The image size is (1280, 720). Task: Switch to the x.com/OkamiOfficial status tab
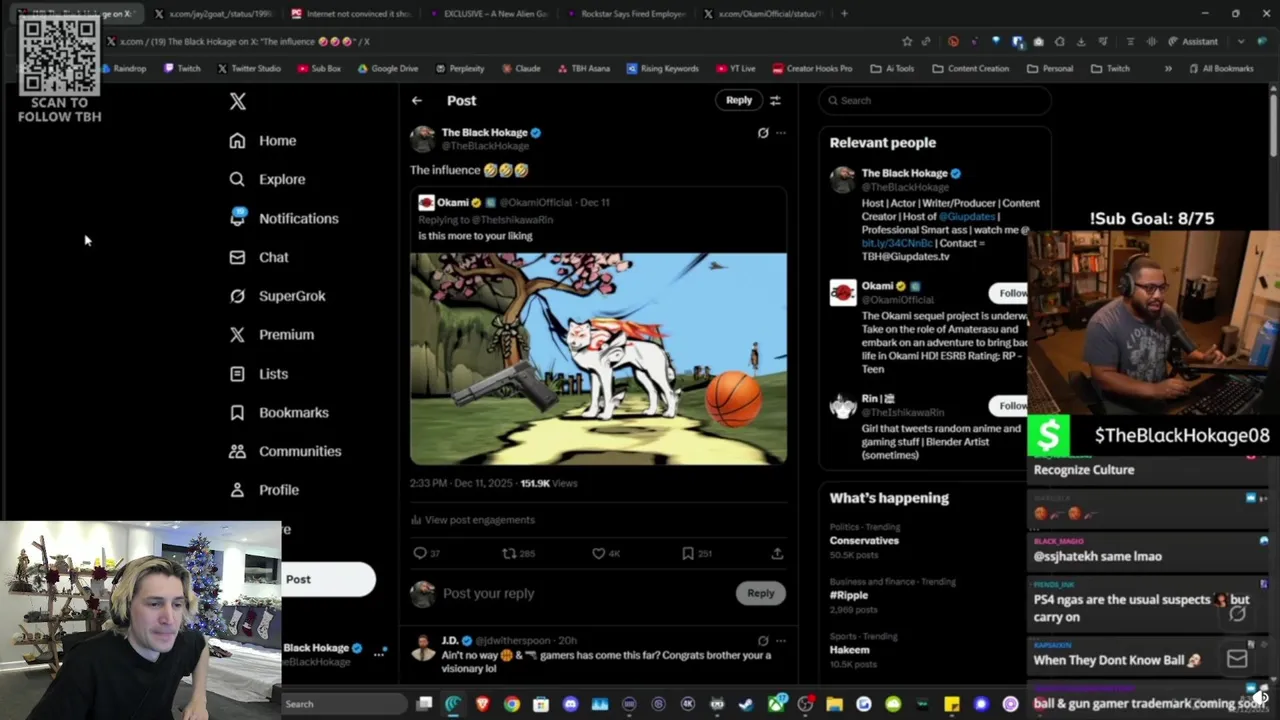[762, 14]
